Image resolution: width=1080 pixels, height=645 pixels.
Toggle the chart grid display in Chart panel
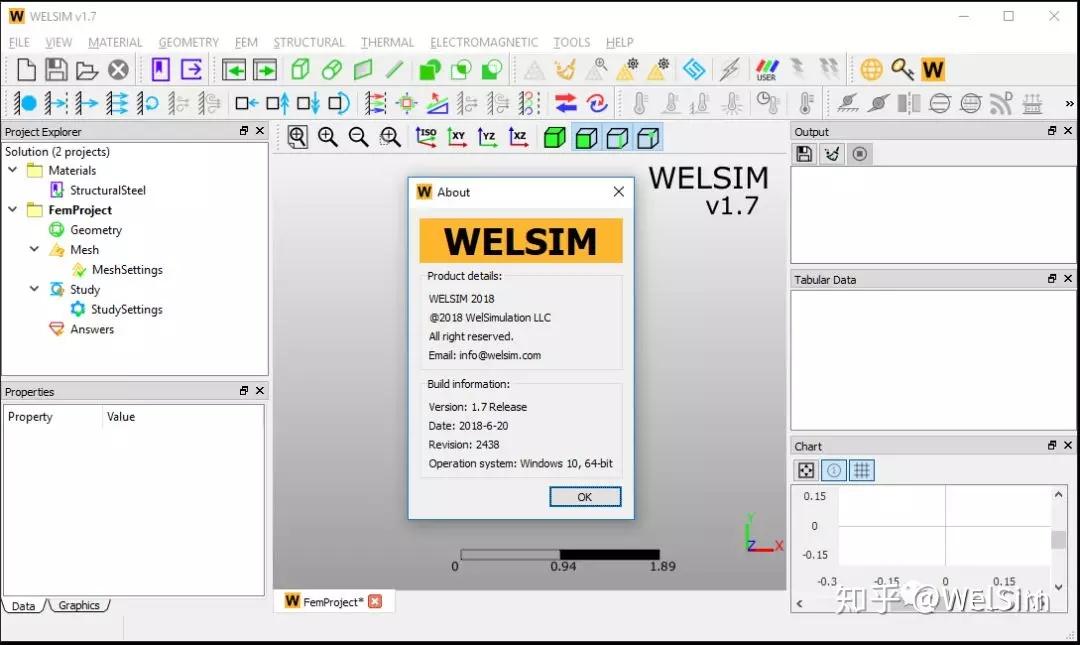coord(862,470)
